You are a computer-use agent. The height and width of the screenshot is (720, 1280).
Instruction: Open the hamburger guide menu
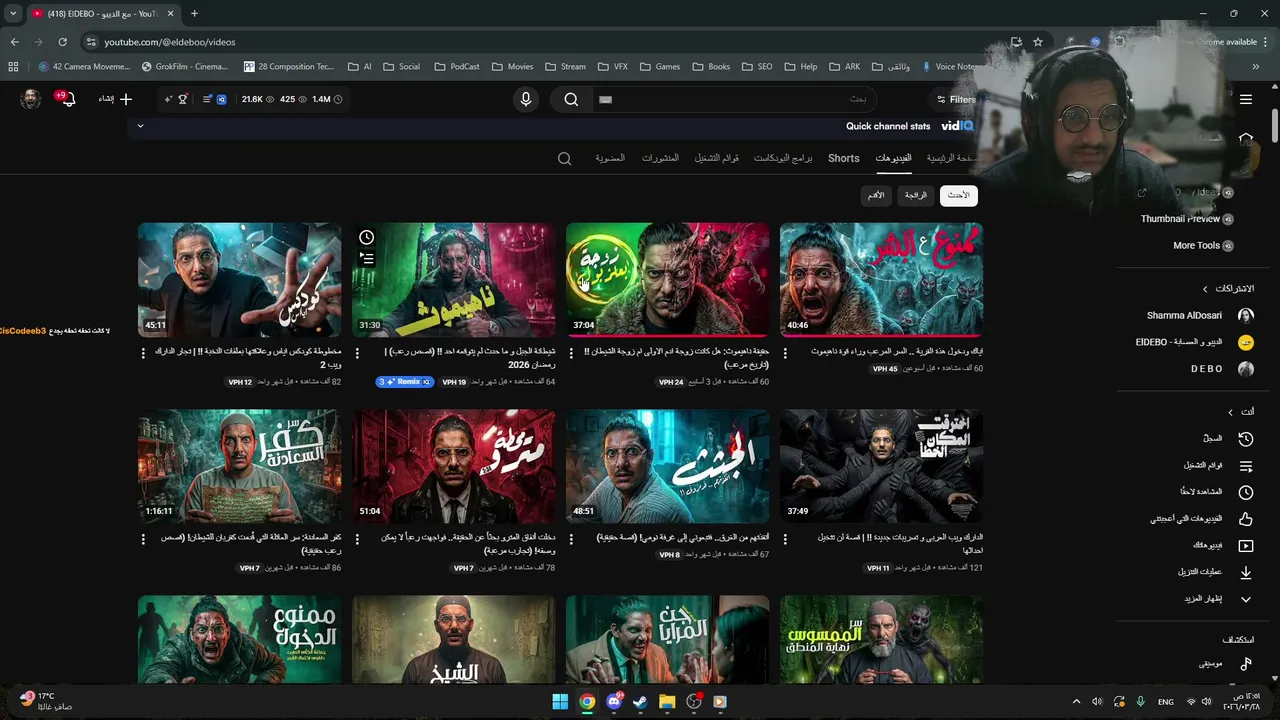point(1246,99)
